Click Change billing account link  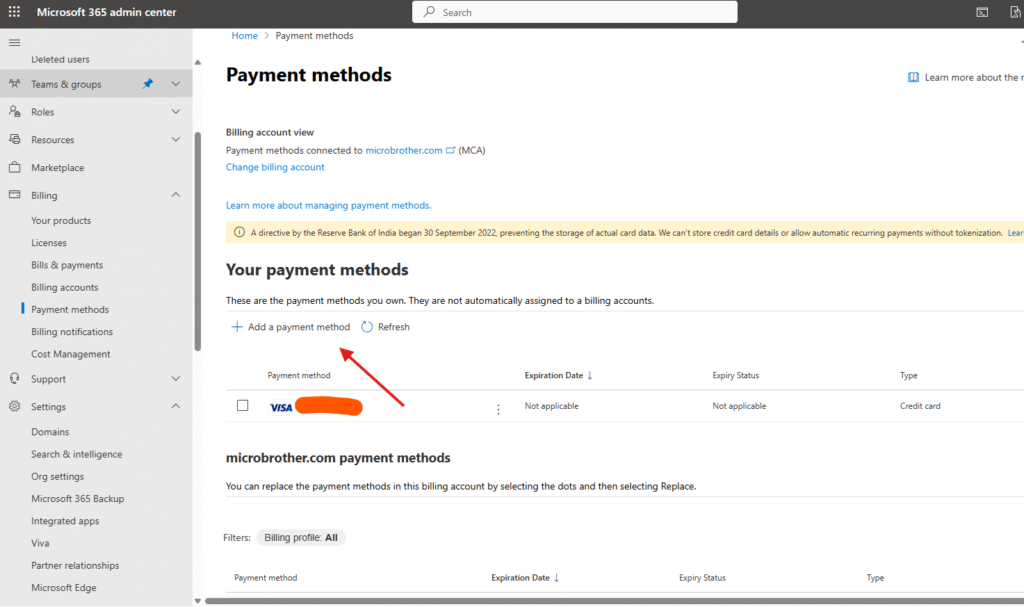[x=275, y=167]
